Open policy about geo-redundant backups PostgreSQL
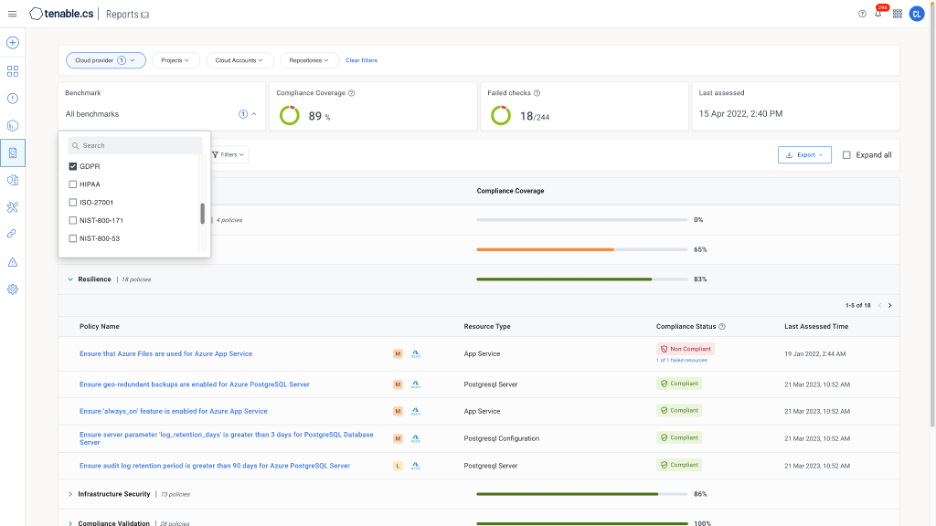Image resolution: width=936 pixels, height=526 pixels. 195,384
